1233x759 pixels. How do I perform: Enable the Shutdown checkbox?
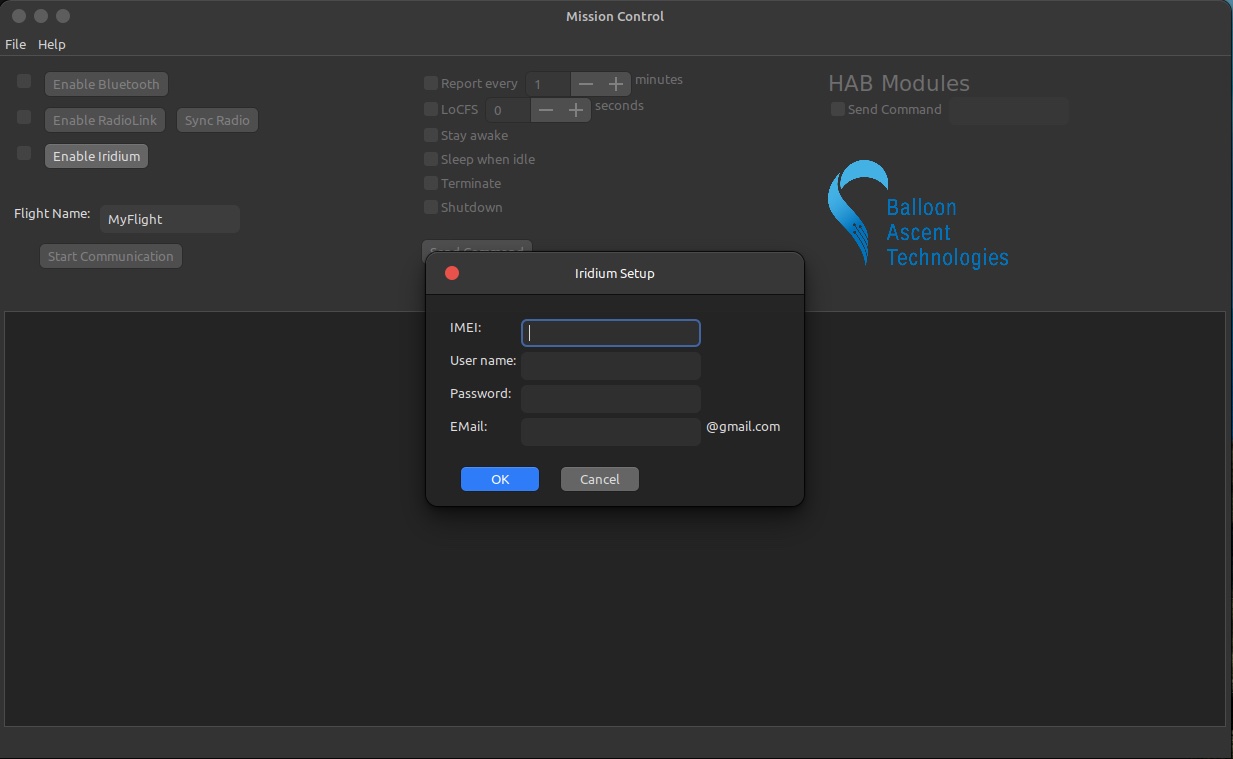click(430, 207)
